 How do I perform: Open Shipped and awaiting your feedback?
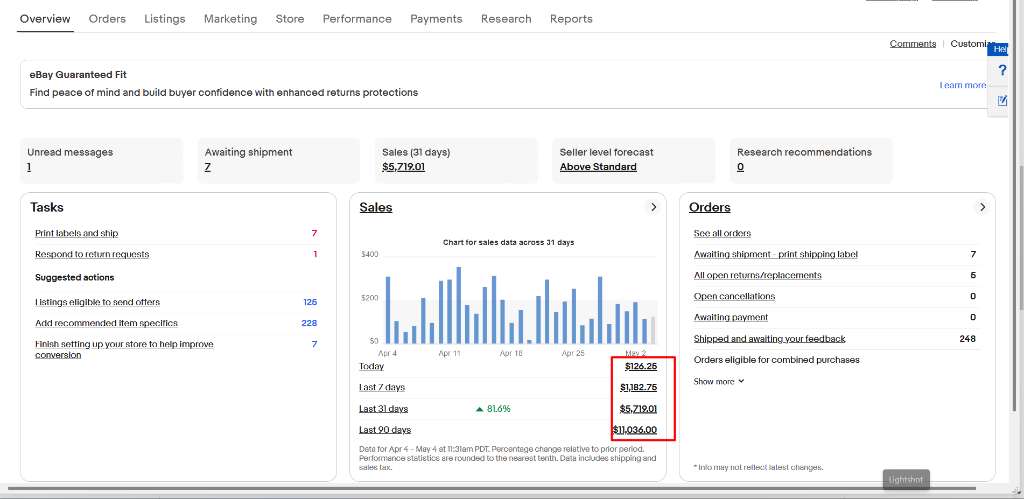pyautogui.click(x=769, y=338)
